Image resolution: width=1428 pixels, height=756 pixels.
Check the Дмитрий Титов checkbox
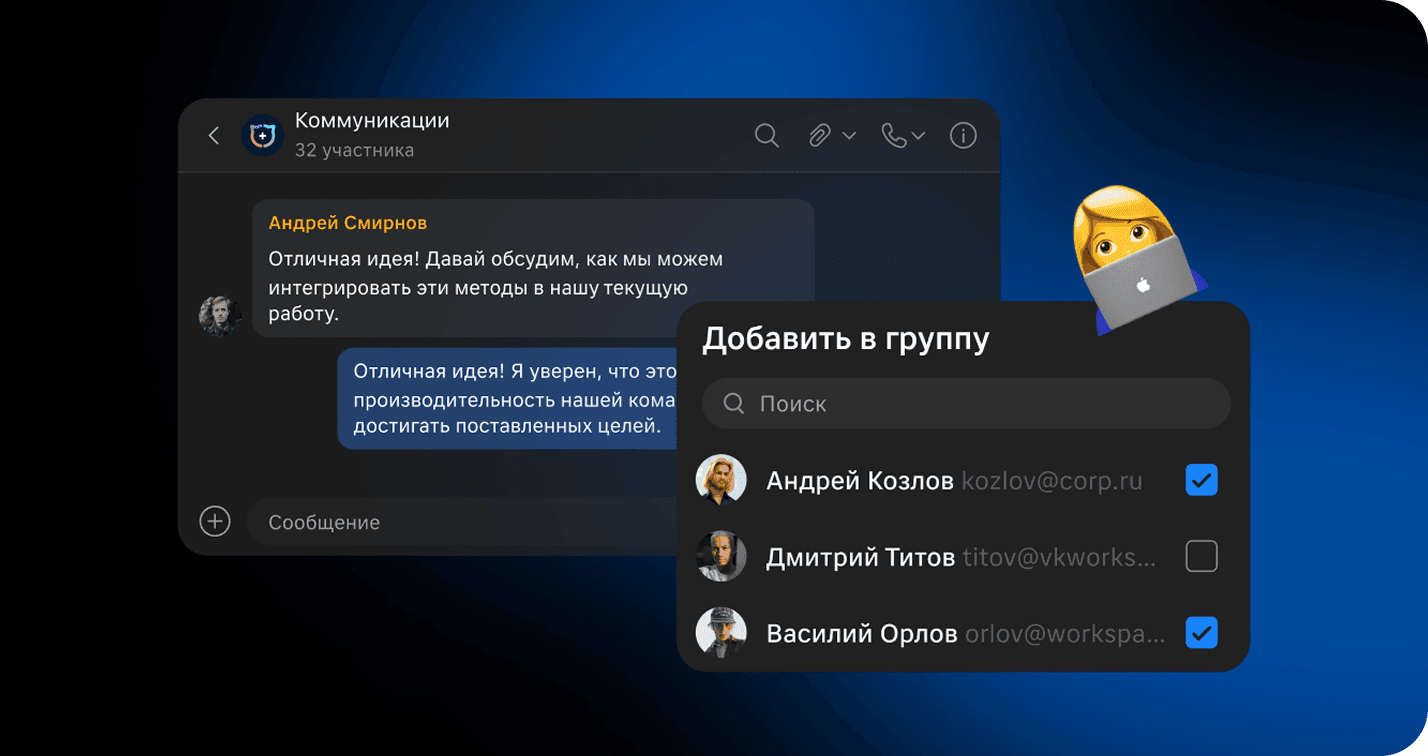1201,557
